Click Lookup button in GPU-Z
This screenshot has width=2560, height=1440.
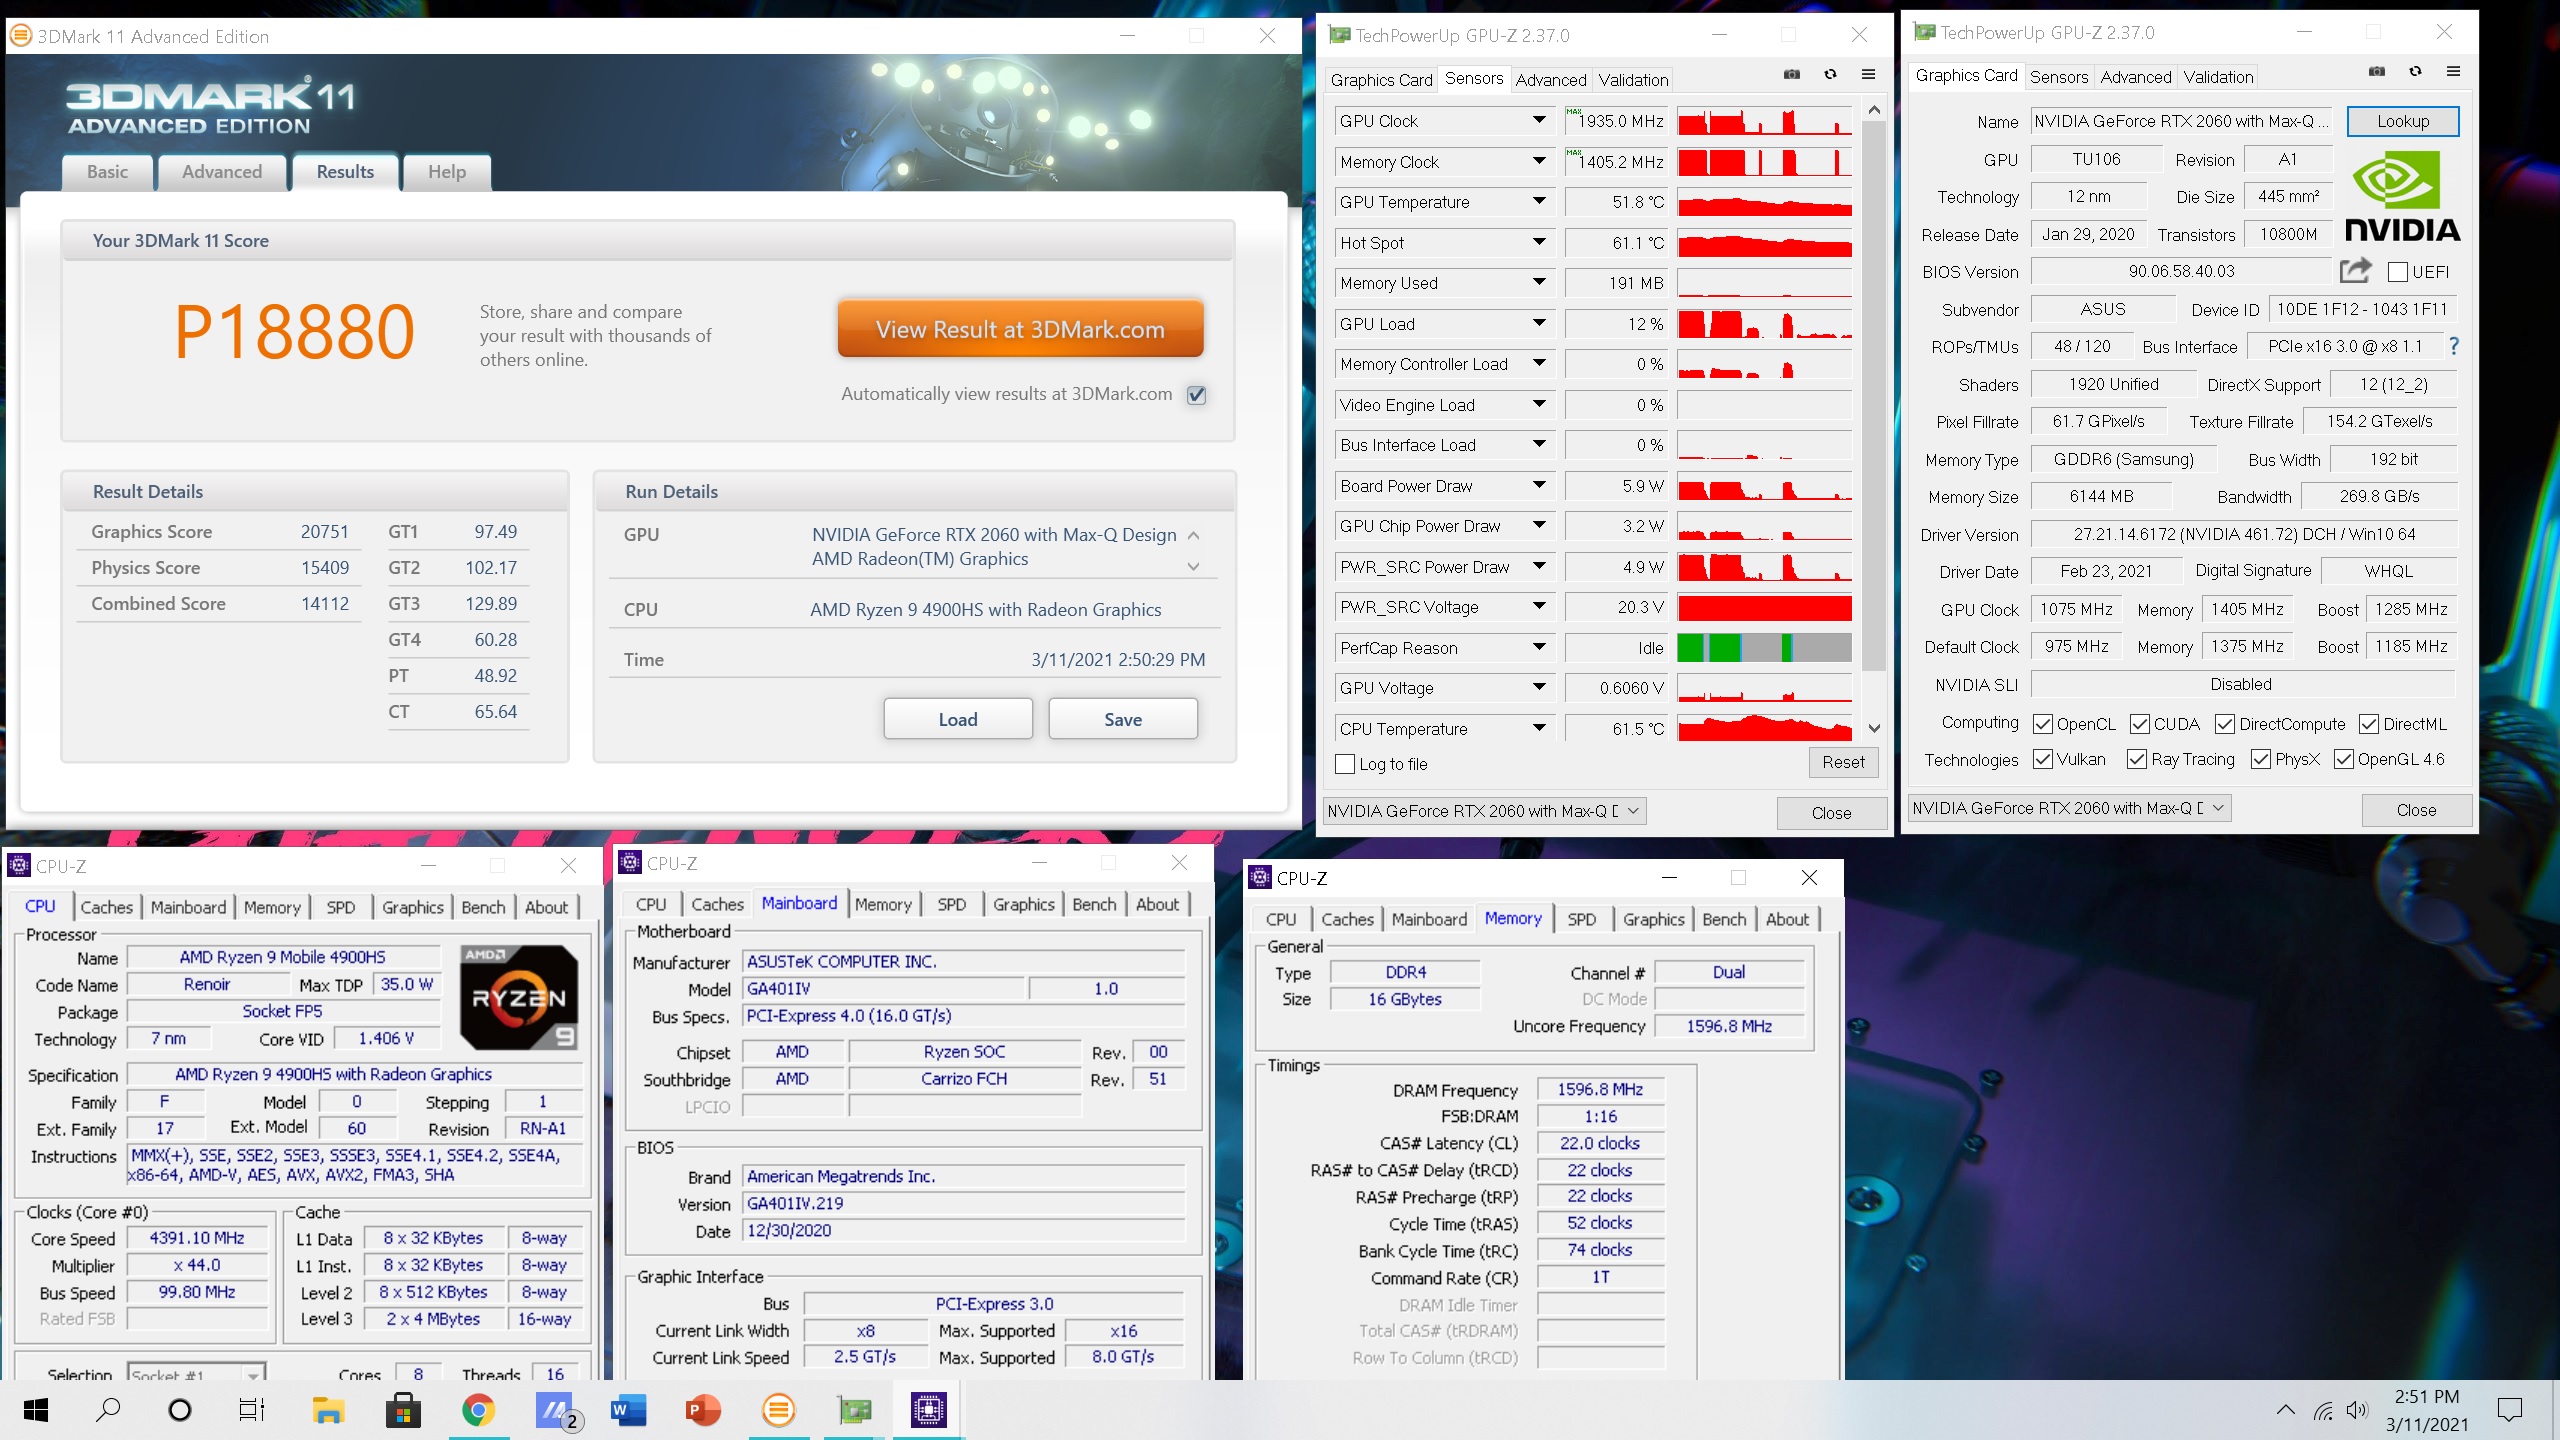pos(2402,121)
